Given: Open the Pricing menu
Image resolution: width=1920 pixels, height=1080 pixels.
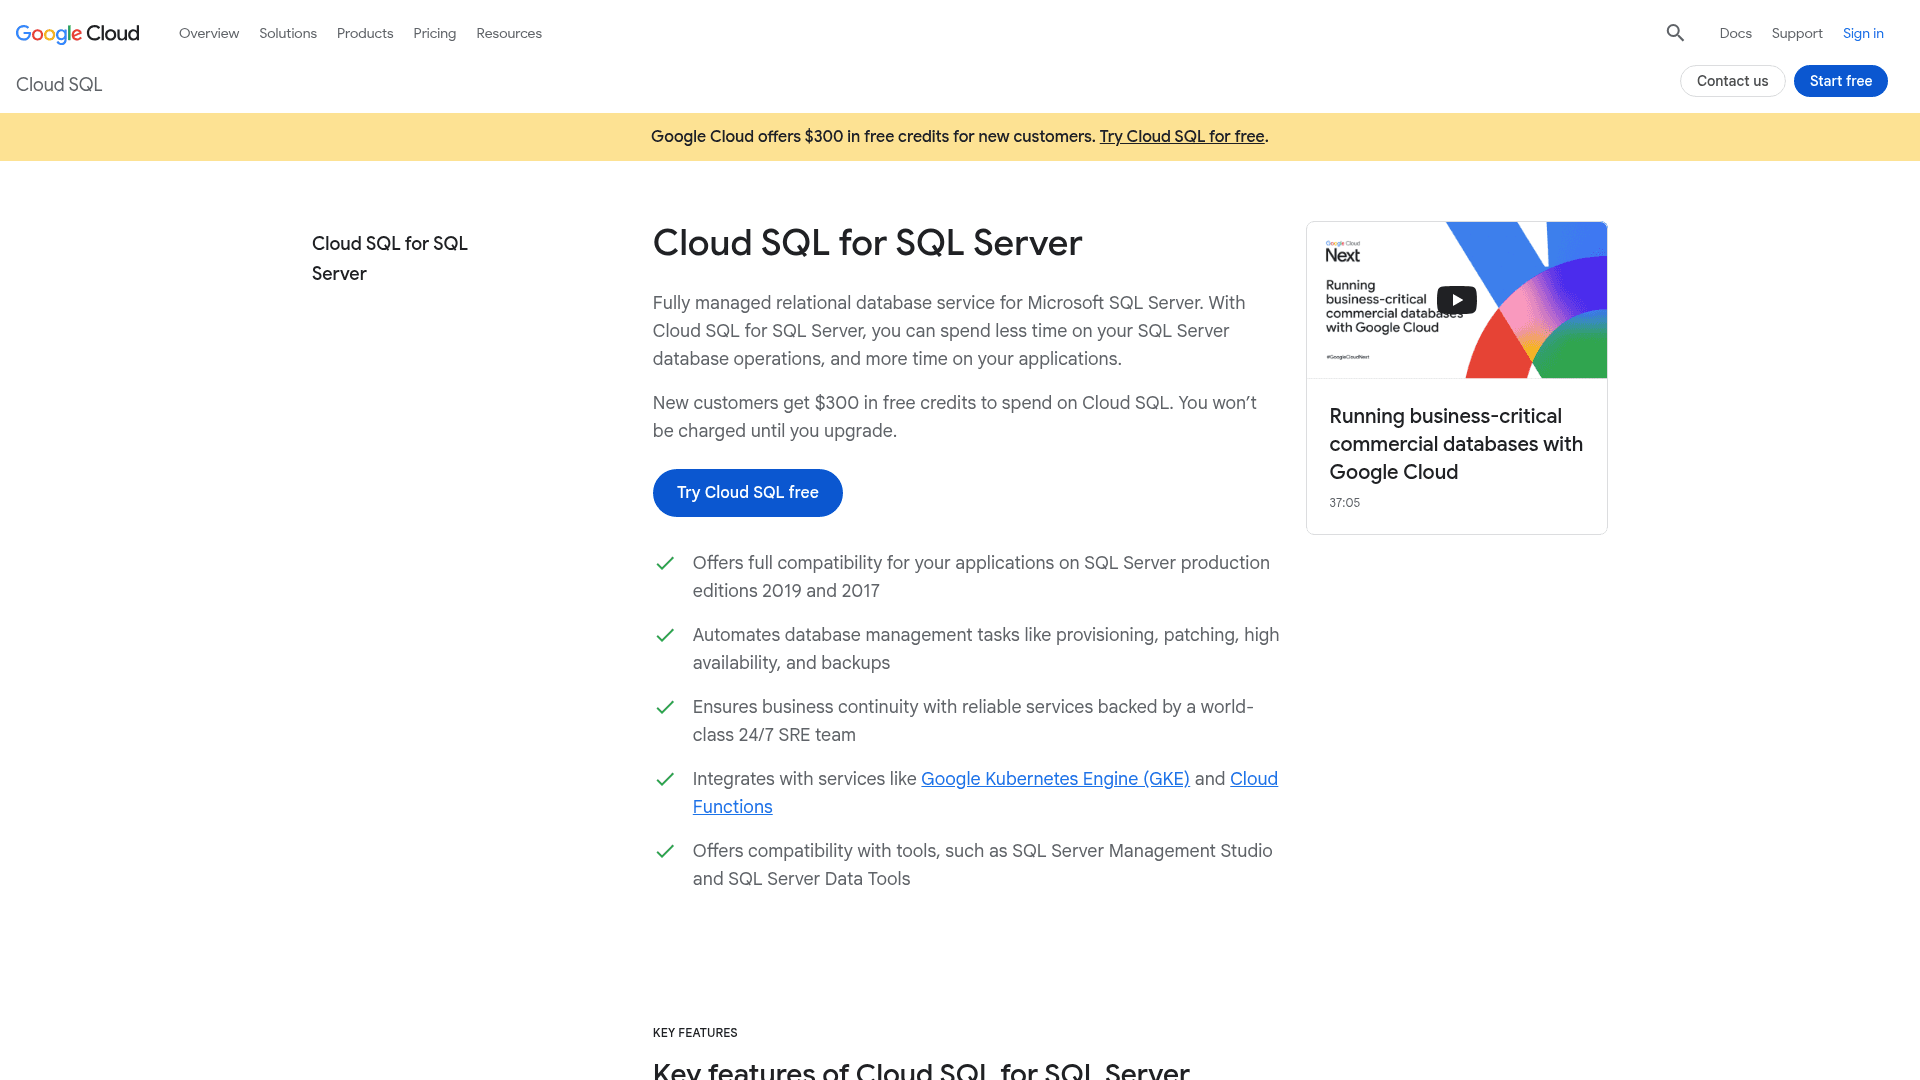Looking at the screenshot, I should coord(435,33).
